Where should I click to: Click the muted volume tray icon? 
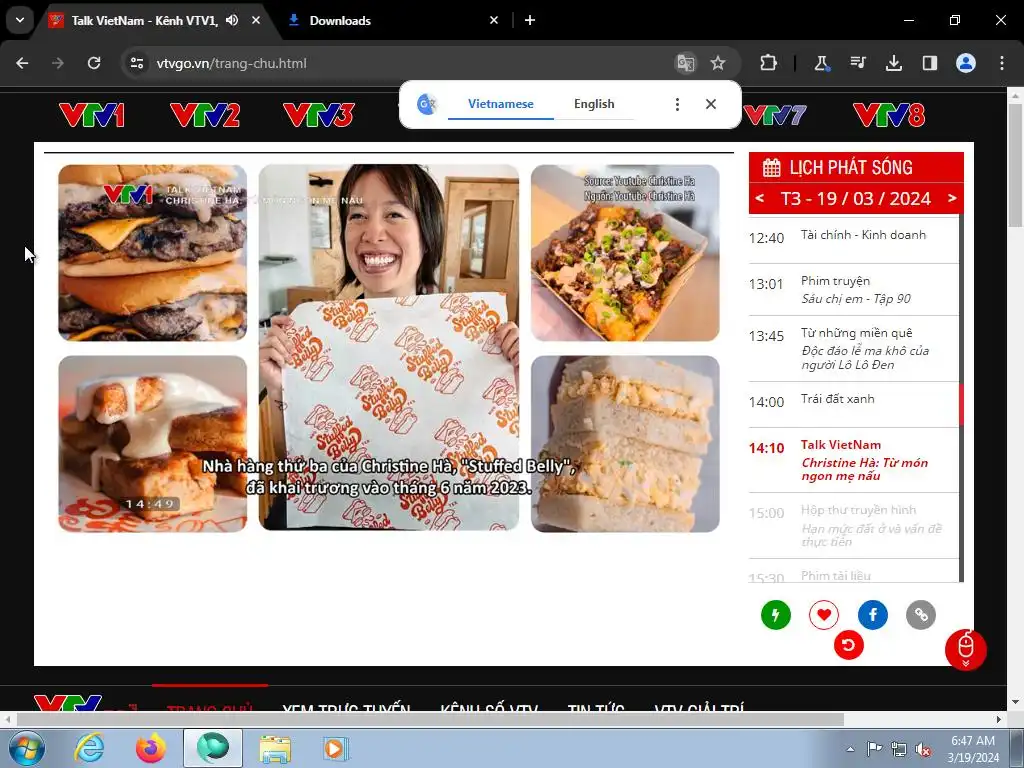pyautogui.click(x=923, y=750)
